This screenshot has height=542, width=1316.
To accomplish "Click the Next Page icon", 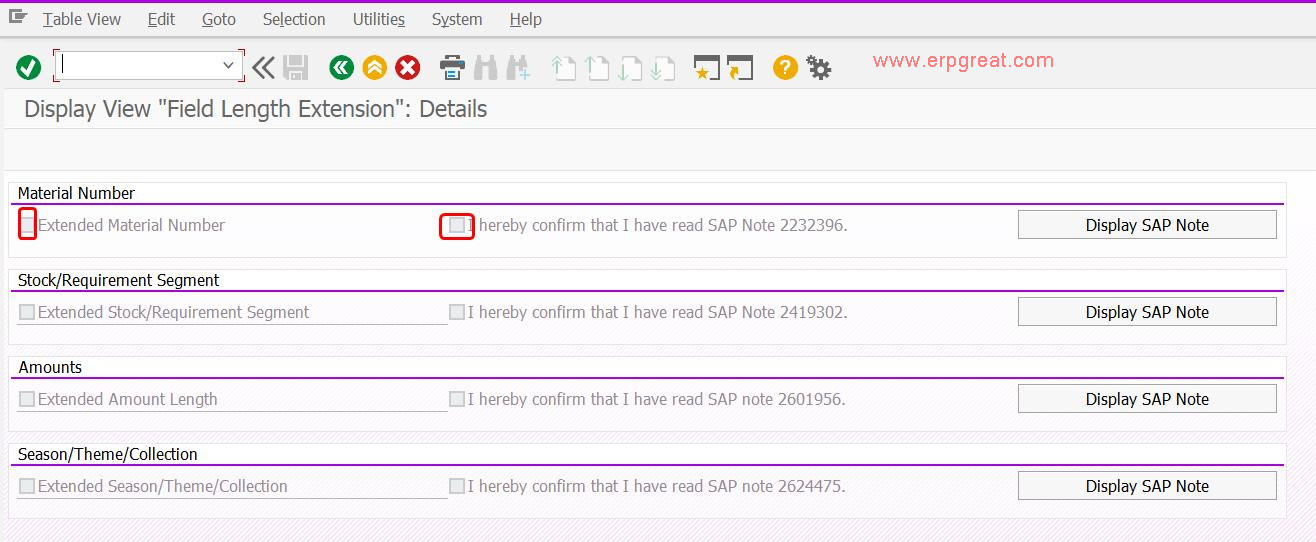I will click(x=630, y=68).
